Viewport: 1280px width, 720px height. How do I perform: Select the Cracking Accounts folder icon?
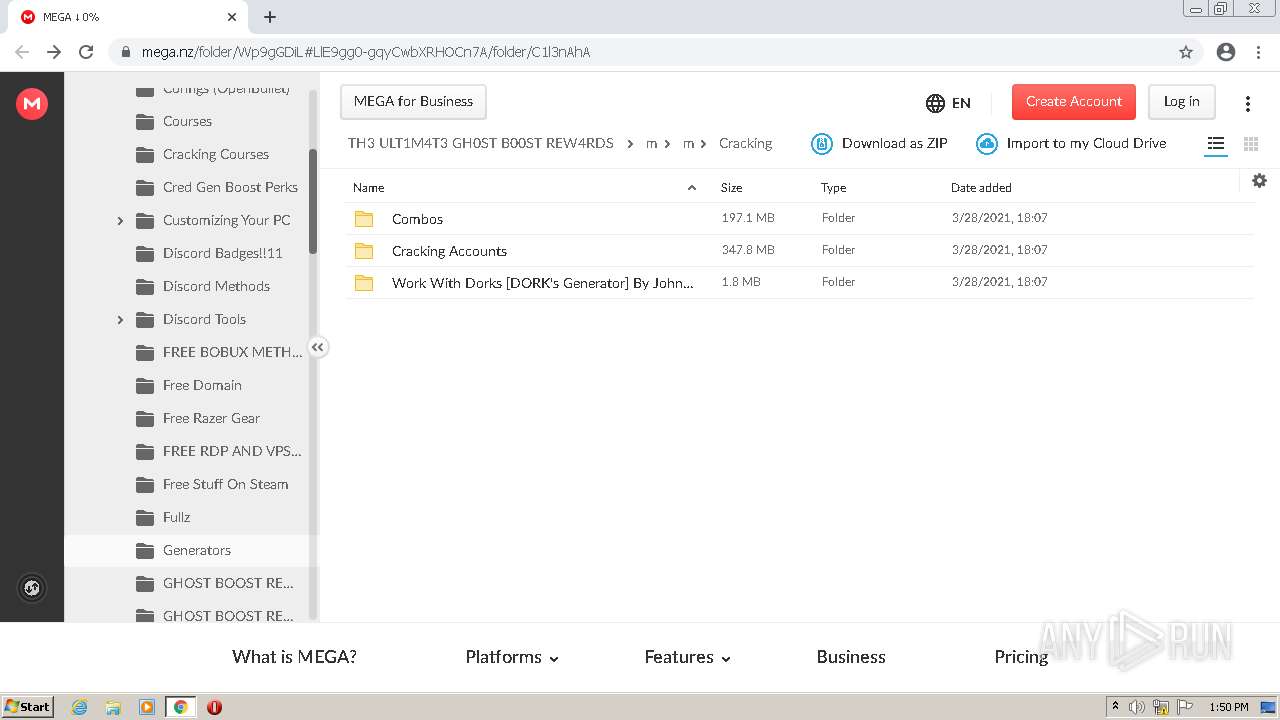pos(364,251)
